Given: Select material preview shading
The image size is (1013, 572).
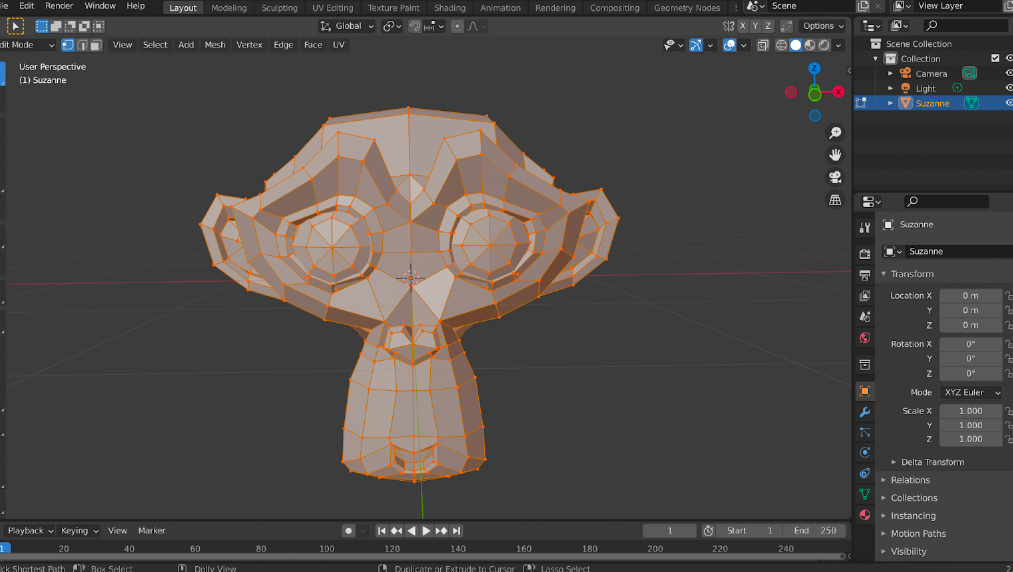Looking at the screenshot, I should pos(810,45).
